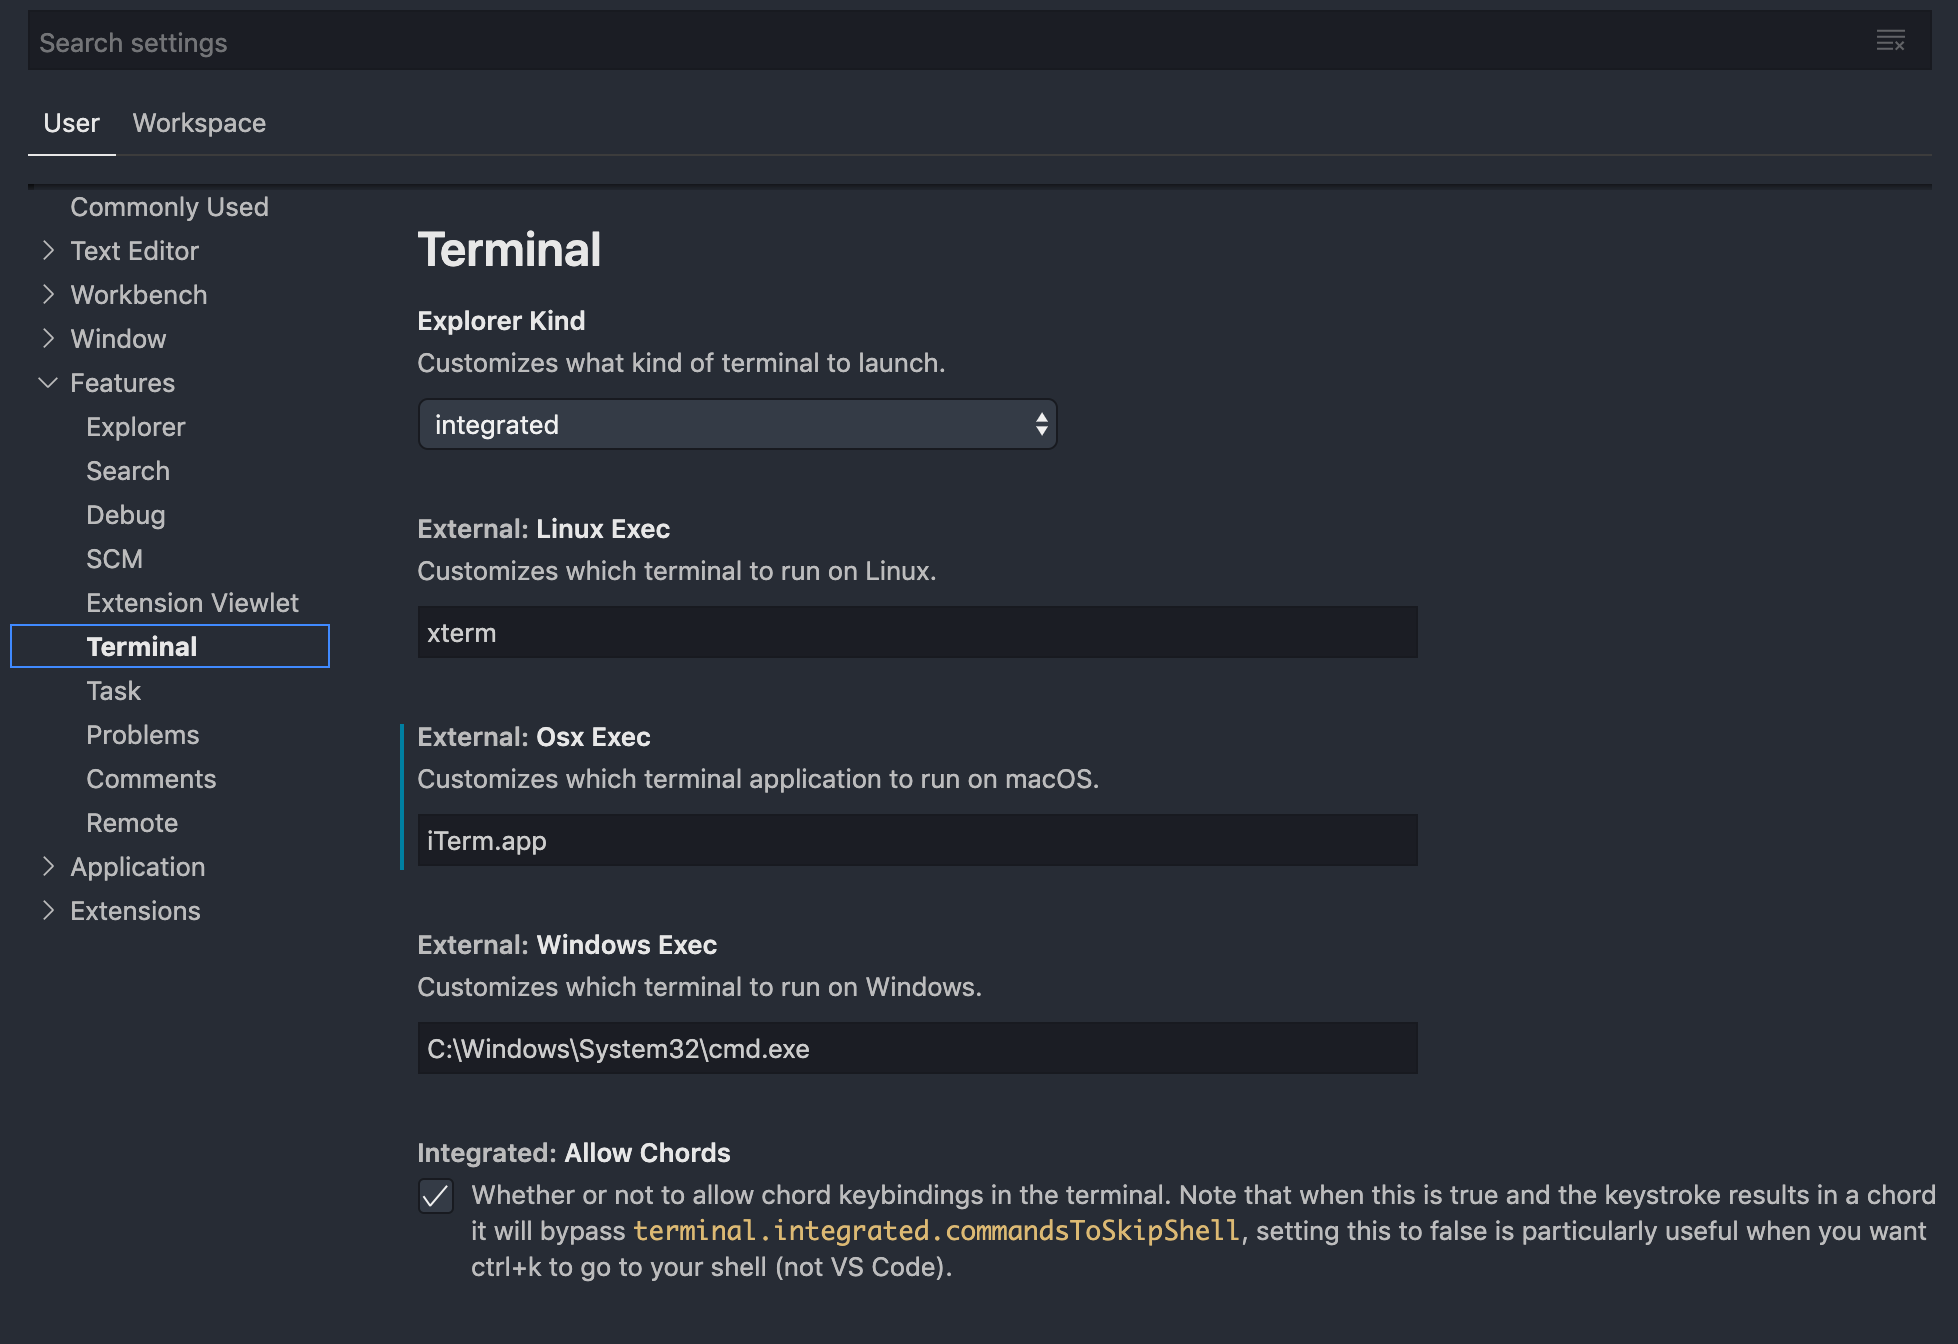Click the terminal.integrated.commandsToSkipShell setting link
The image size is (1958, 1344).
(x=936, y=1231)
